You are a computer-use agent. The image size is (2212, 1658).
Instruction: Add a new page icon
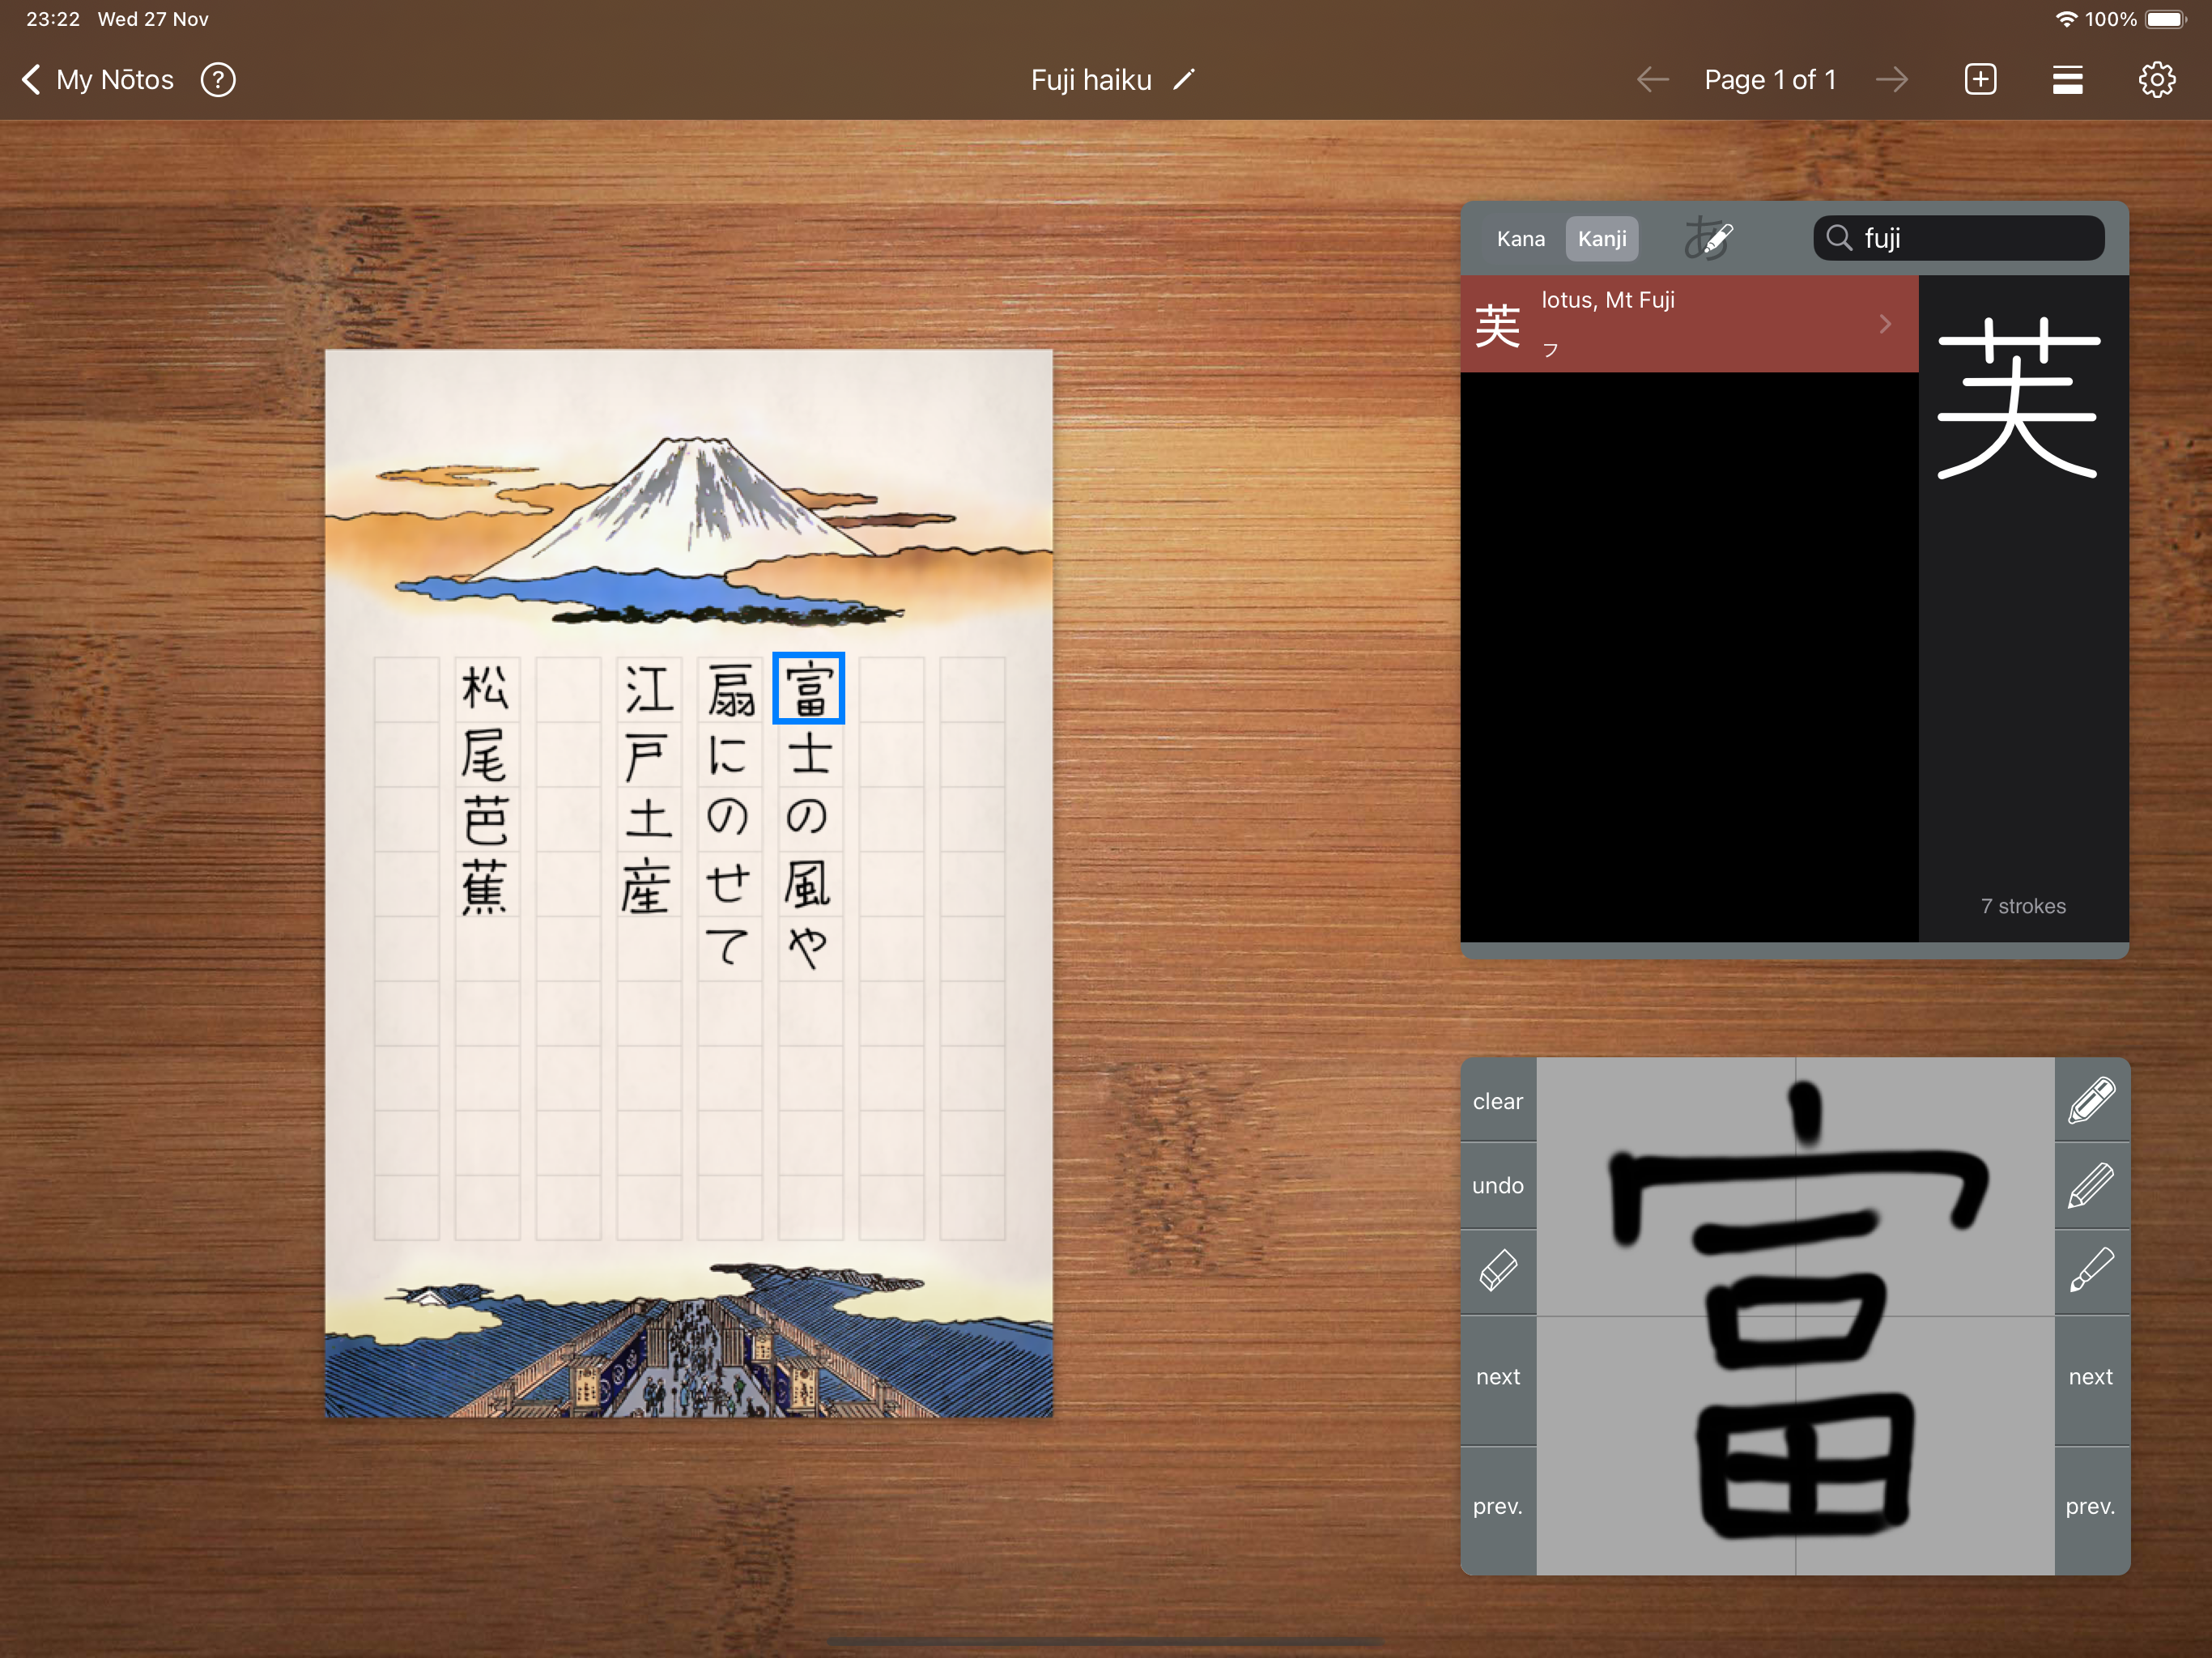click(1980, 79)
